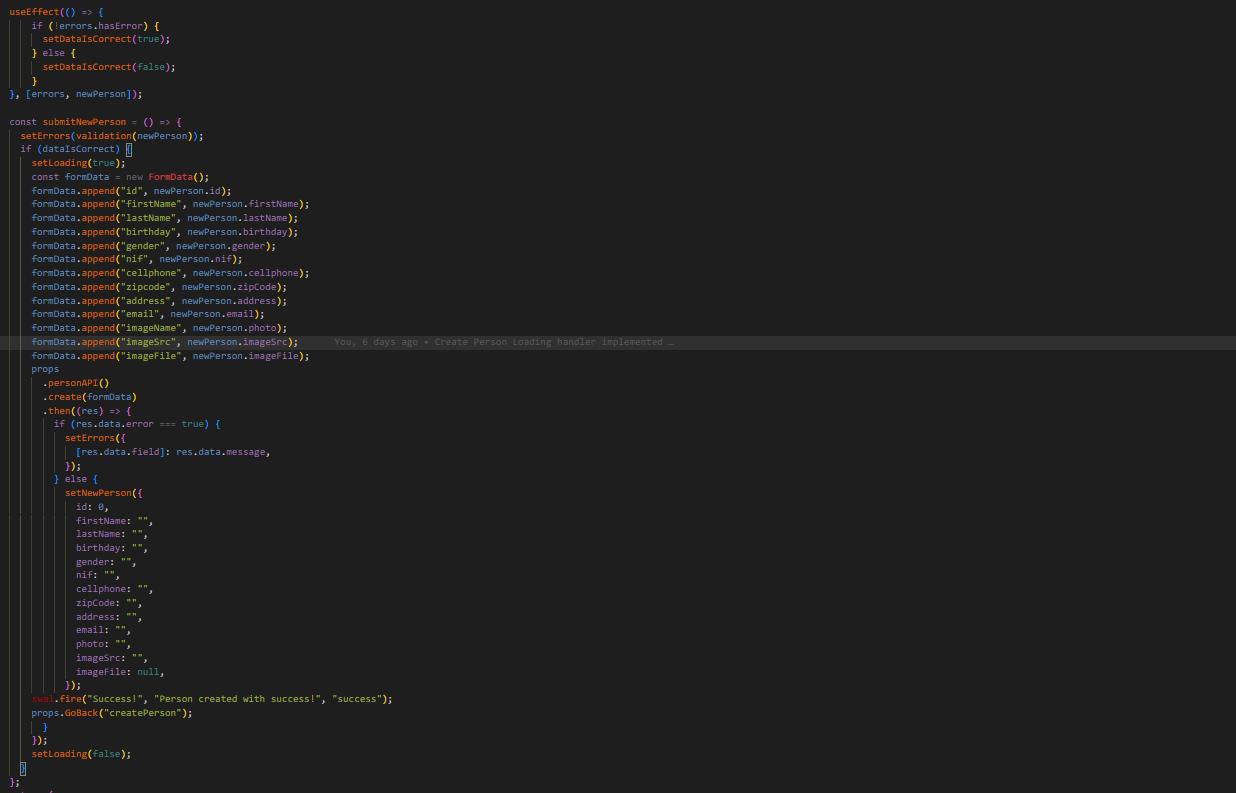The height and width of the screenshot is (793, 1236).
Task: Click the .then((res) => { line
Action: point(87,411)
